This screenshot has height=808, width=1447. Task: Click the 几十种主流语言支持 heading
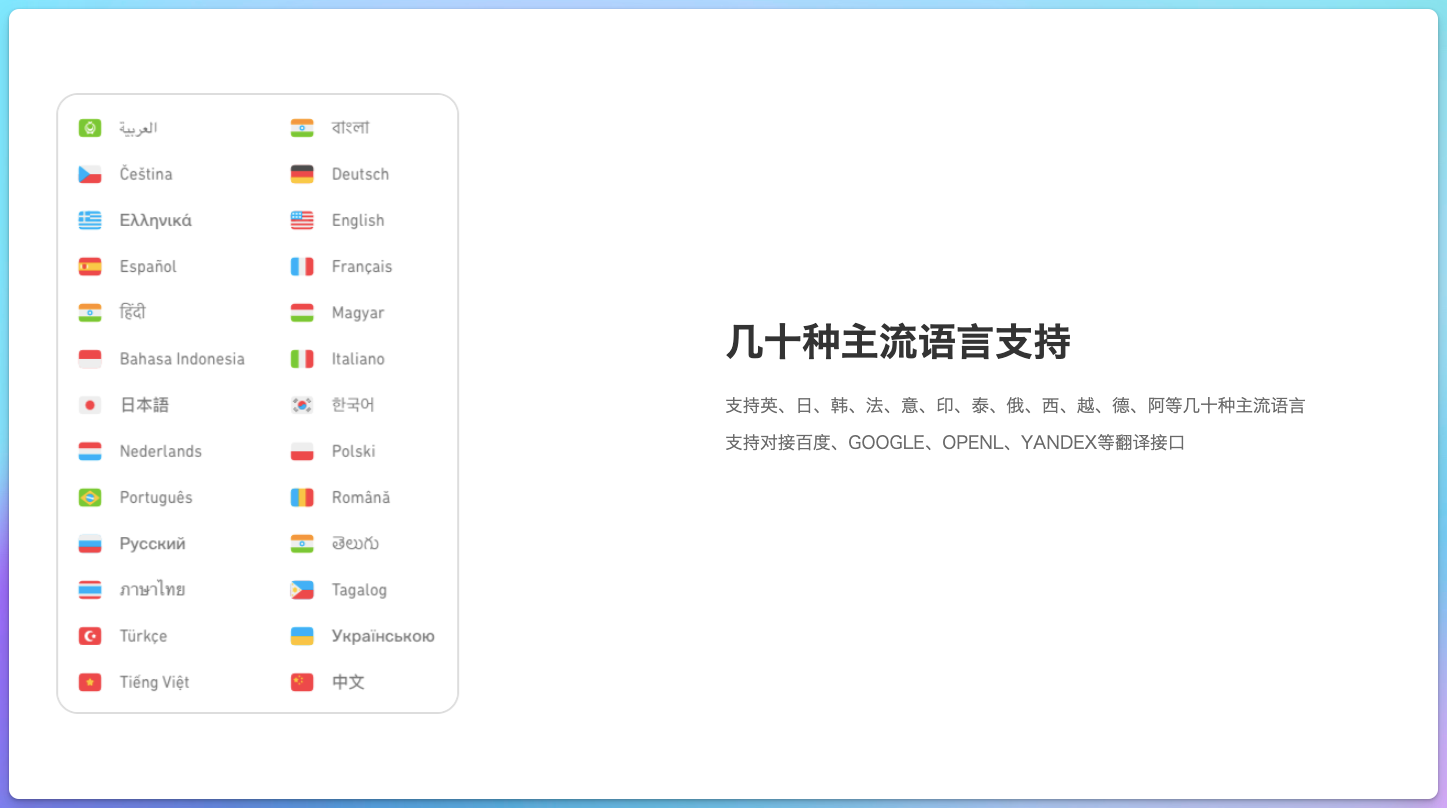coord(898,341)
